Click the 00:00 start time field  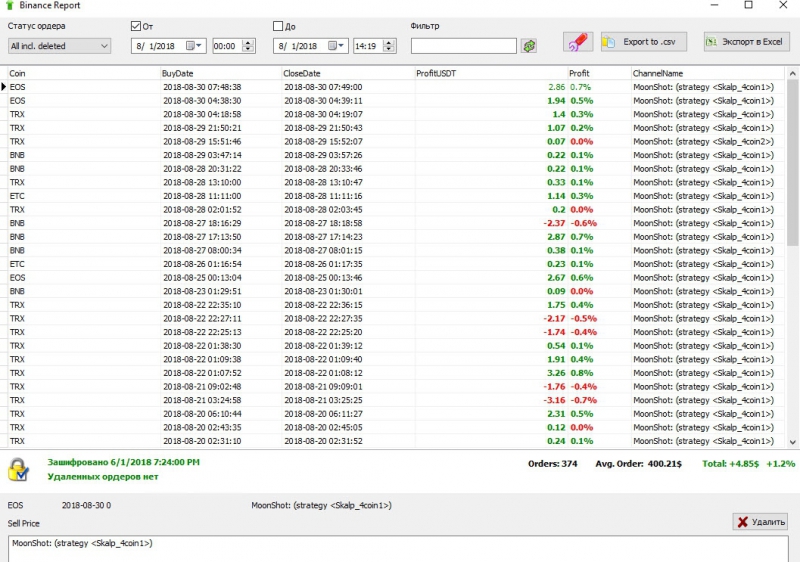(228, 46)
